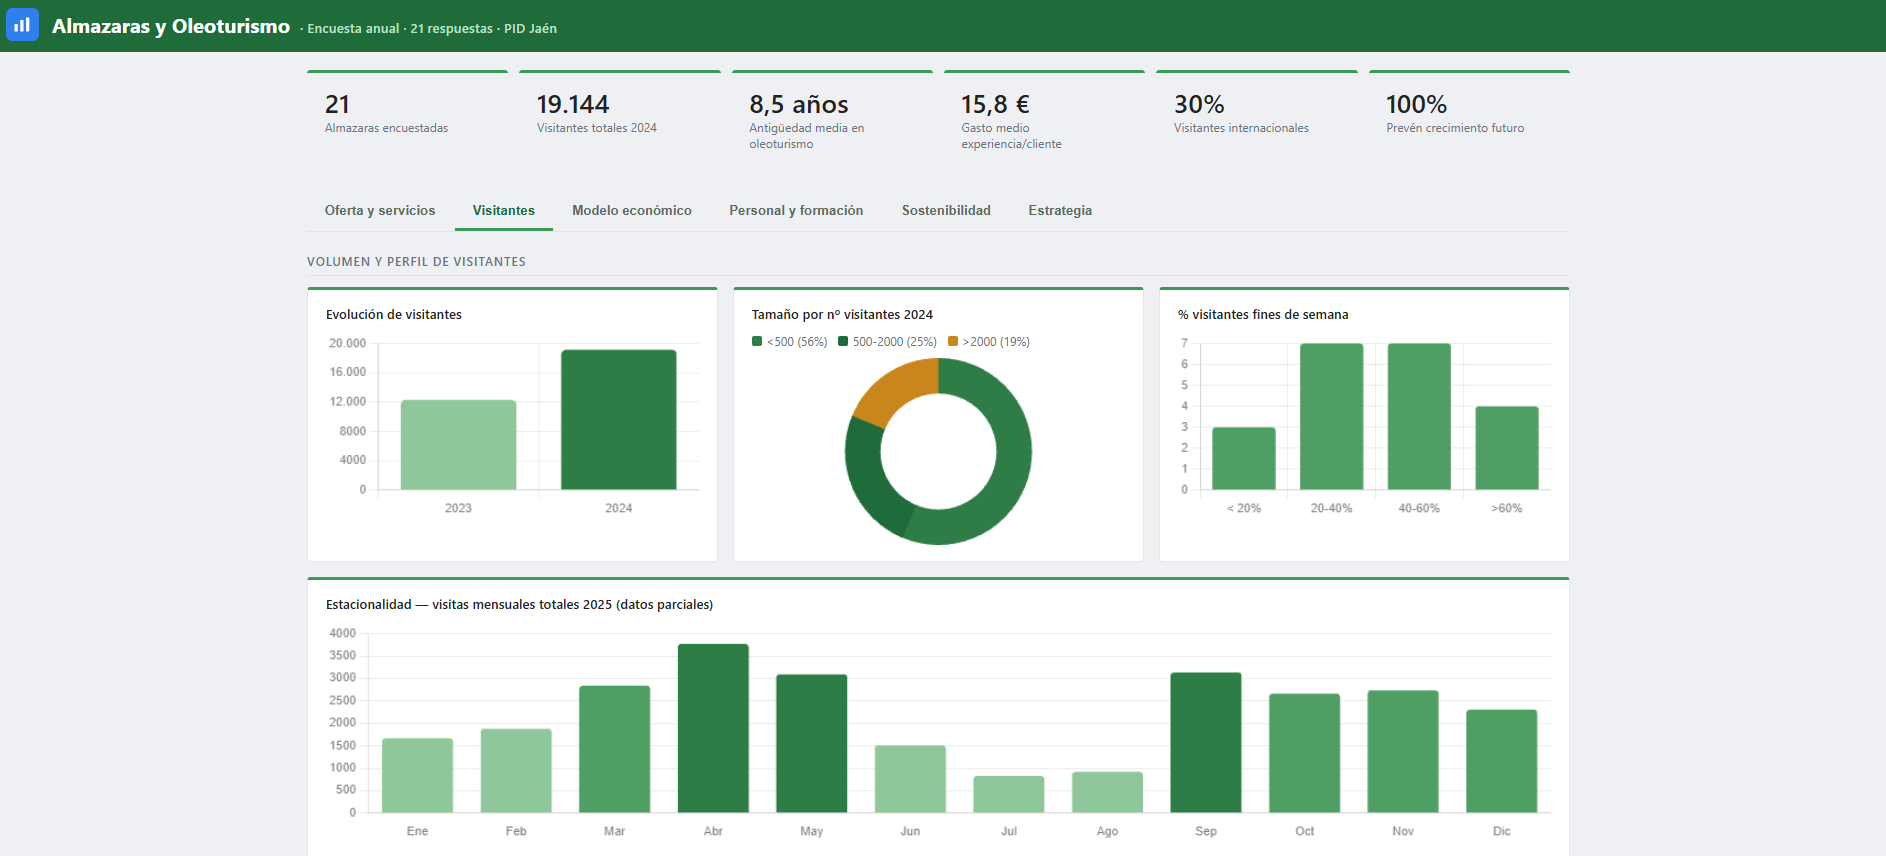
Task: Click the Jul monthly visits bar
Action: [1009, 794]
